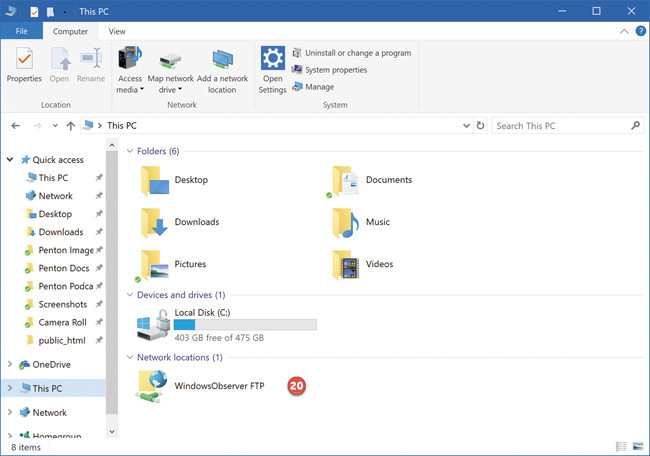The image size is (650, 456).
Task: Click in the Search This PC field
Action: click(x=560, y=126)
